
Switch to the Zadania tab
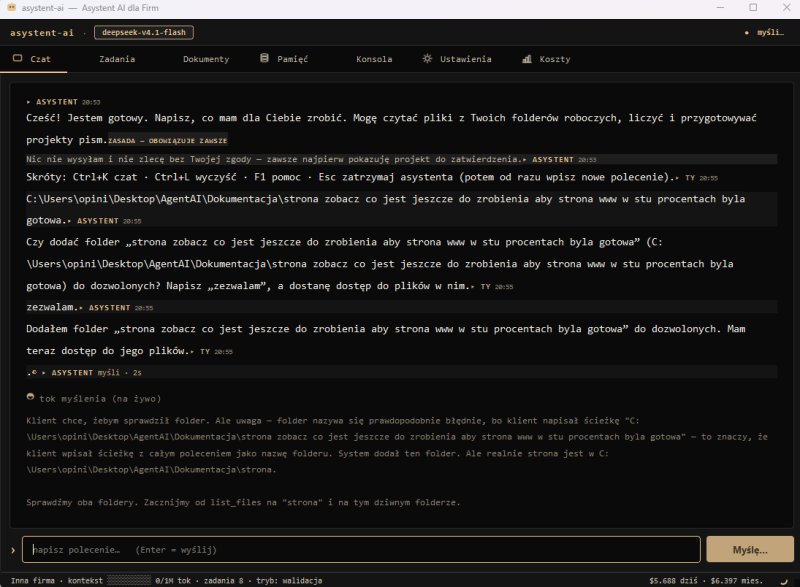point(117,59)
